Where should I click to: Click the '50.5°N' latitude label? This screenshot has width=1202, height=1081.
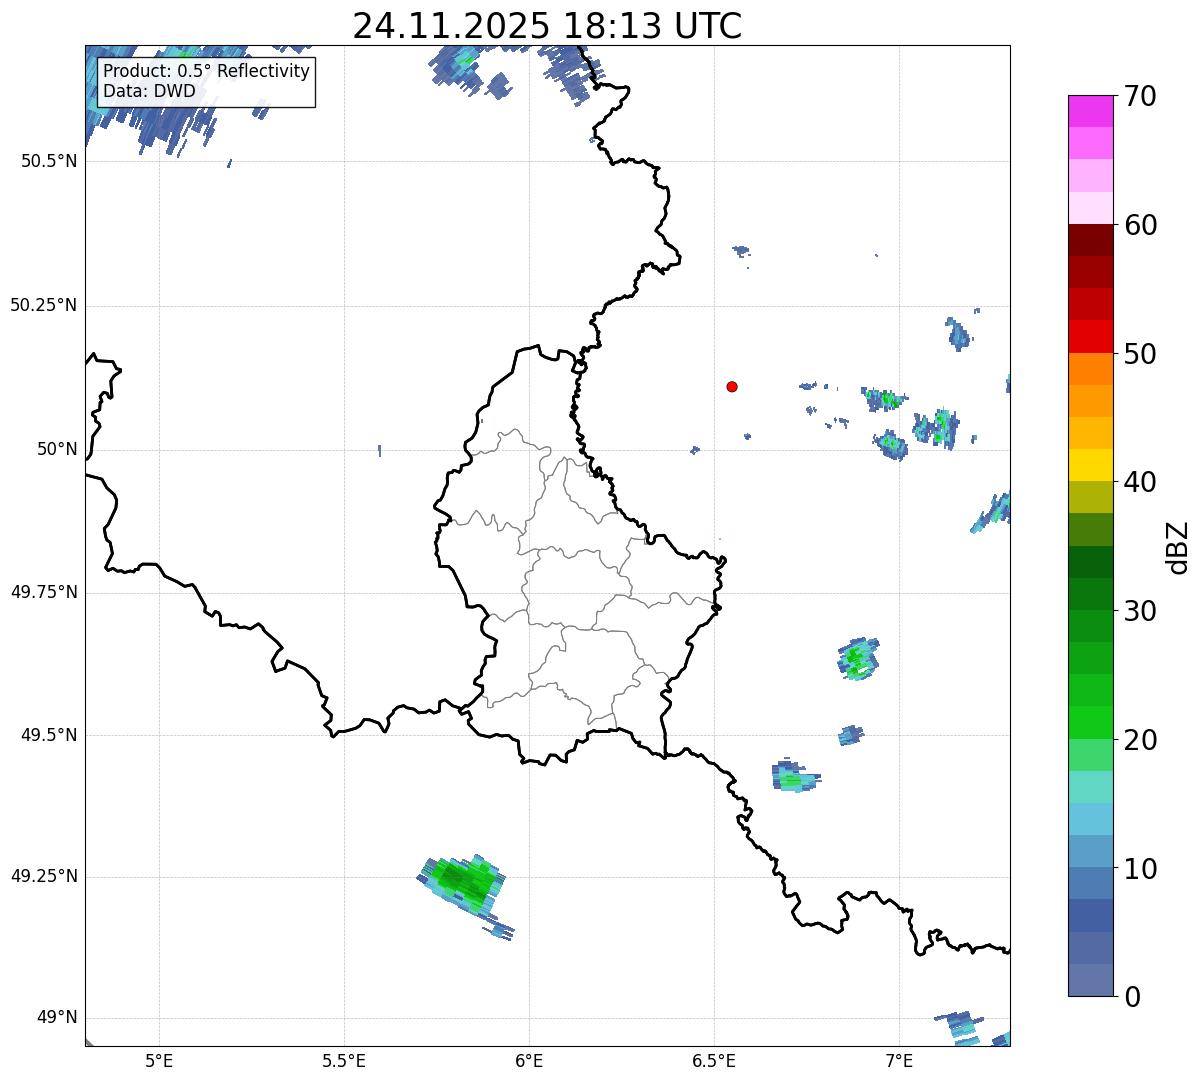pyautogui.click(x=49, y=161)
